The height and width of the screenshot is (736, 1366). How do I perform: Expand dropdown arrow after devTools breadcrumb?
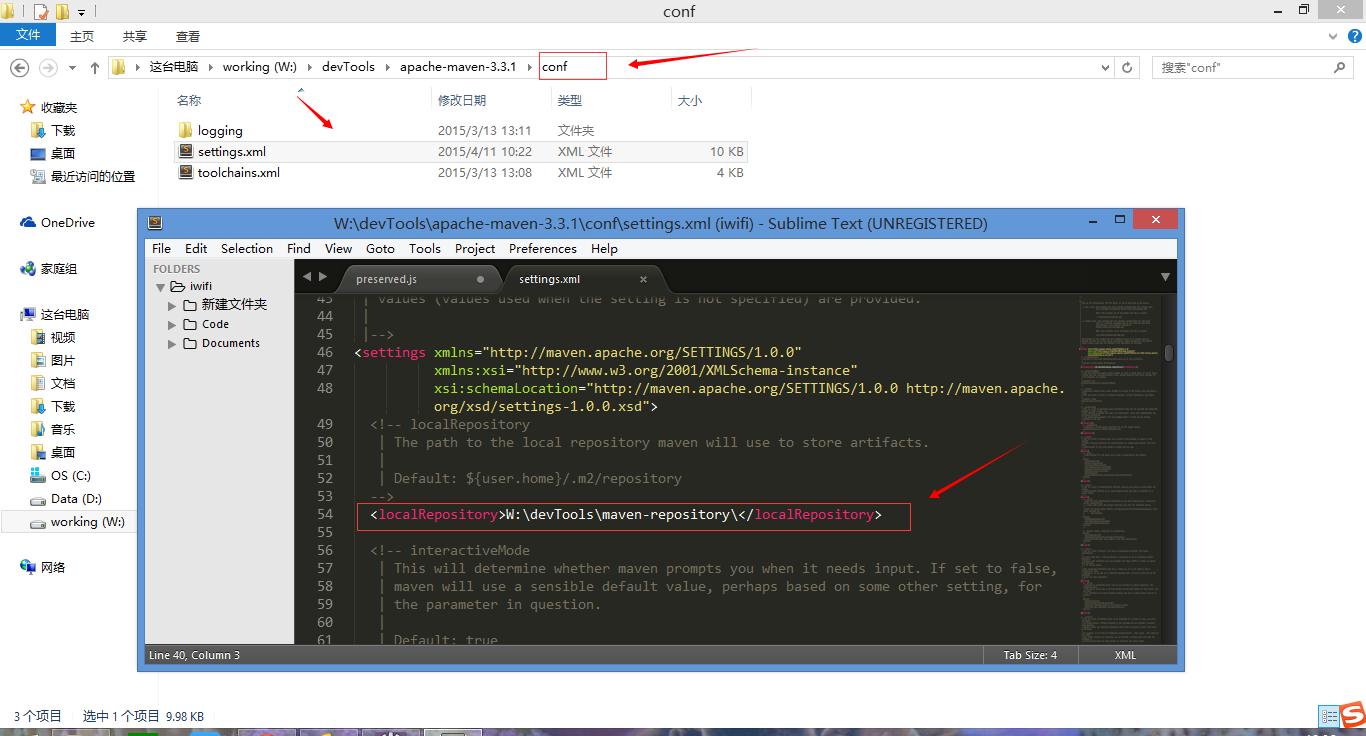click(x=387, y=67)
